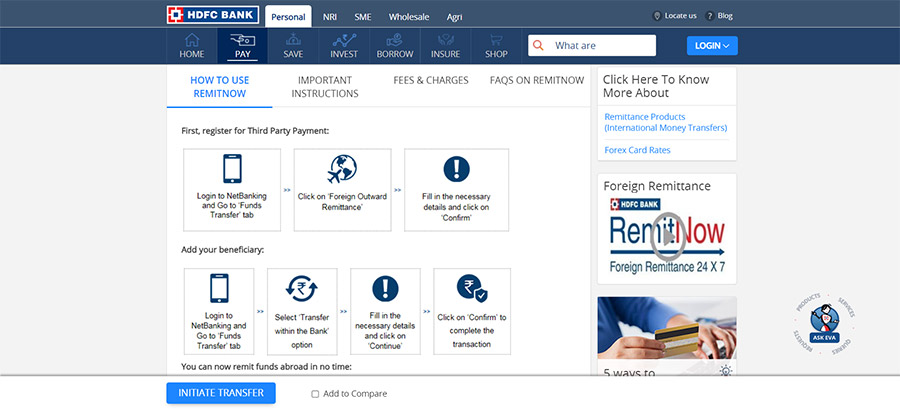900x410 pixels.
Task: Switch to the Personal tab
Action: [x=288, y=17]
